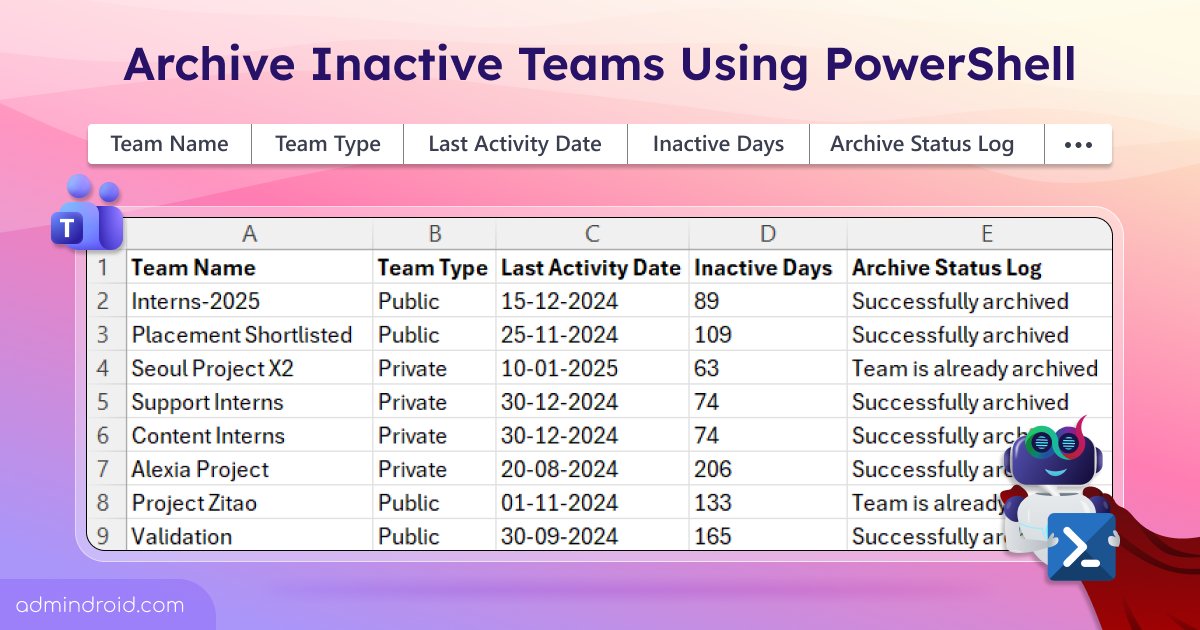Image resolution: width=1200 pixels, height=630 pixels.
Task: Select the Last Activity Date tab
Action: [x=515, y=144]
